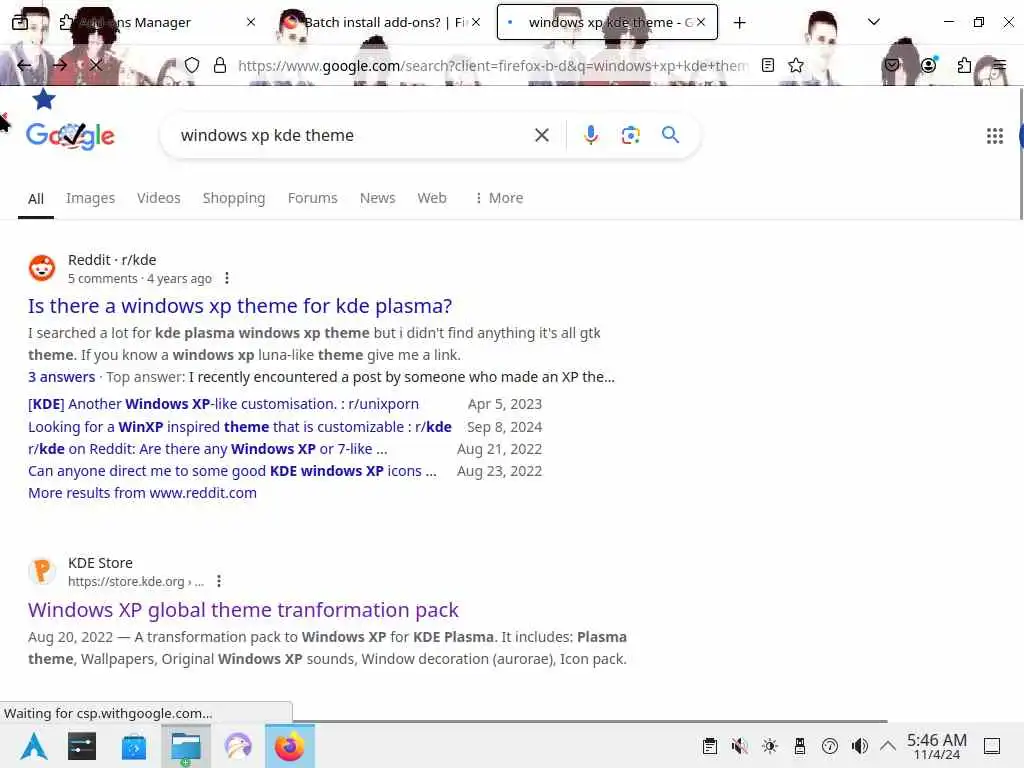Select the Videos search tab

[159, 198]
